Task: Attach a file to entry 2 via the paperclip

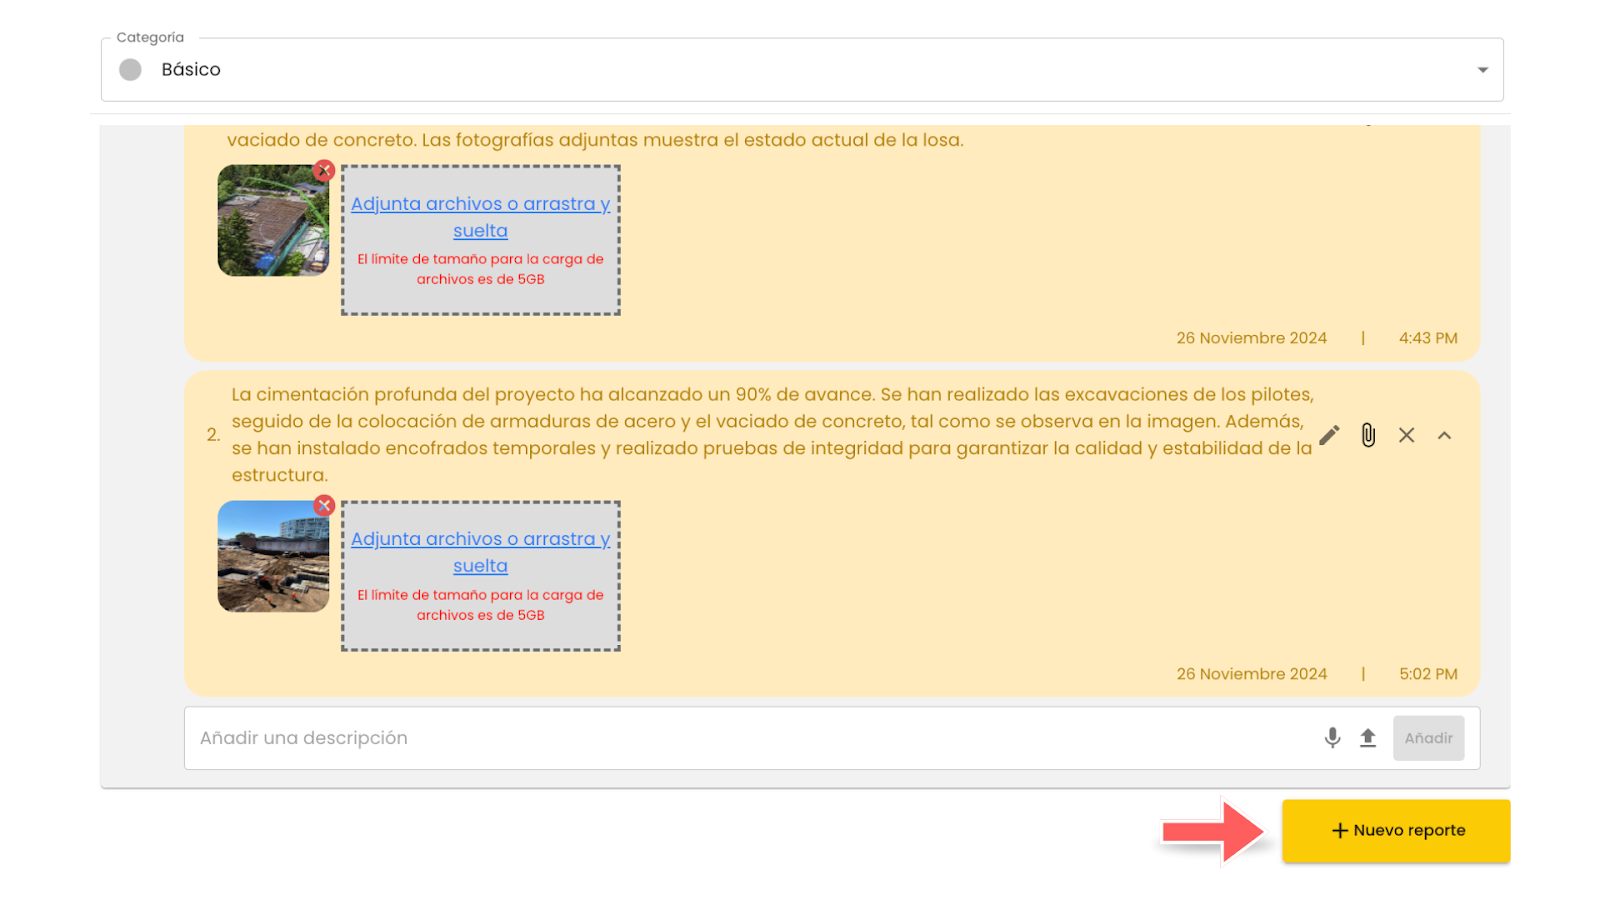Action: 1368,435
